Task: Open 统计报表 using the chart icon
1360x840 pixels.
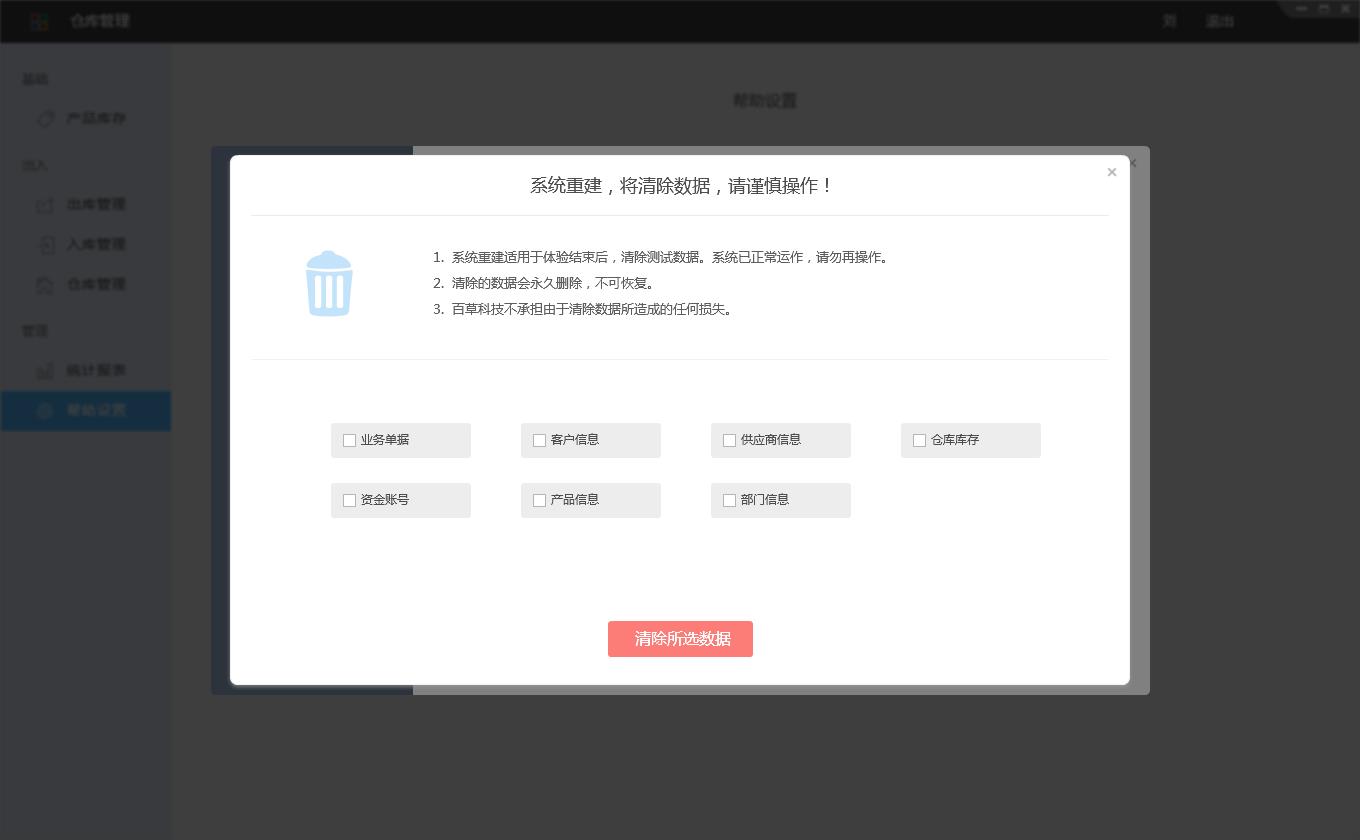Action: 45,370
